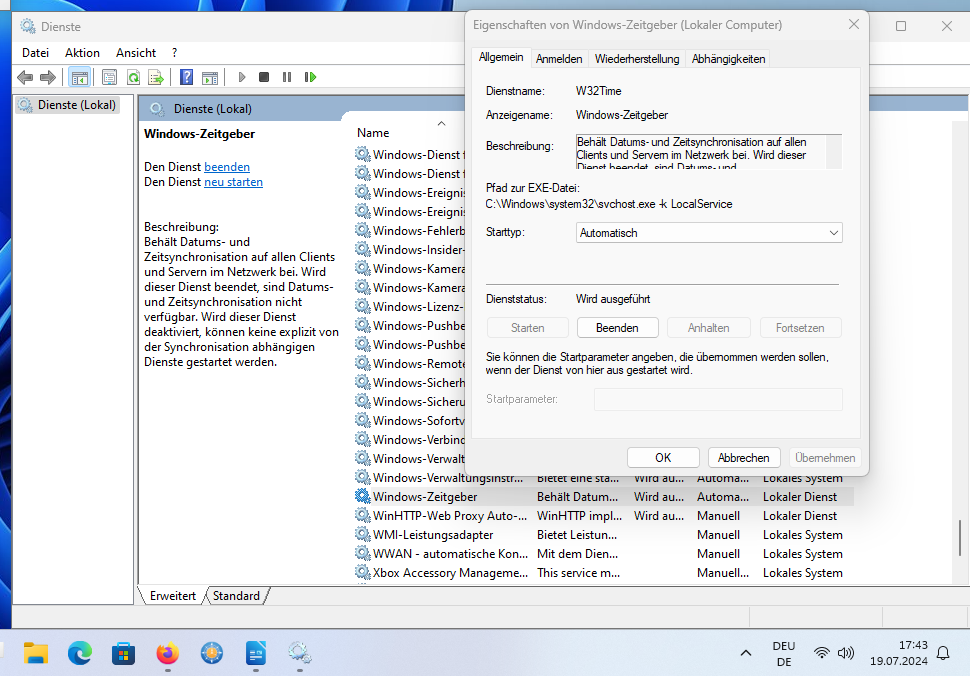Viewport: 970px width, 676px height.
Task: Open the blue Help toolbar icon
Action: (186, 77)
